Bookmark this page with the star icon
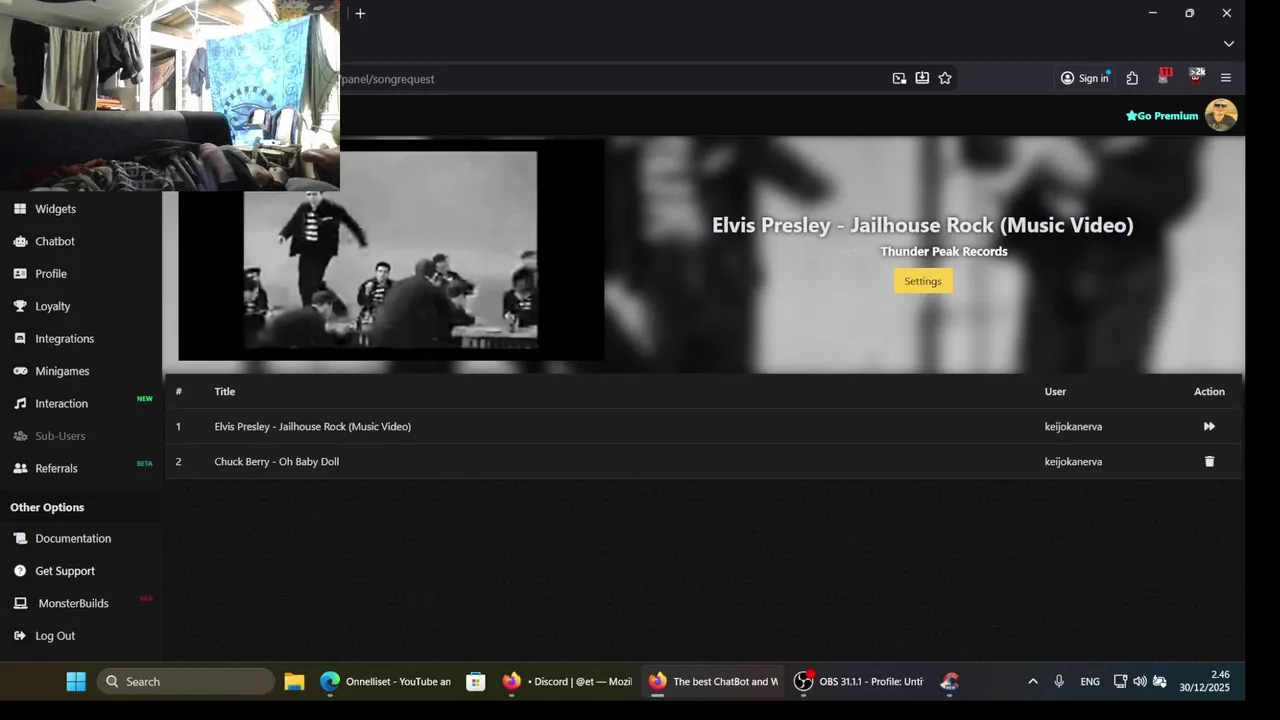Image resolution: width=1280 pixels, height=720 pixels. [x=945, y=78]
